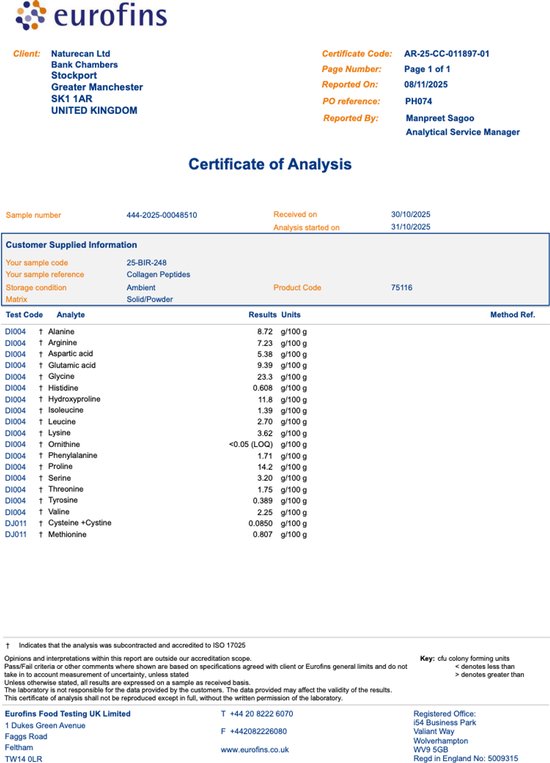The width and height of the screenshot is (550, 763).
Task: Select the Lysine result 3.62
Action: [x=265, y=433]
